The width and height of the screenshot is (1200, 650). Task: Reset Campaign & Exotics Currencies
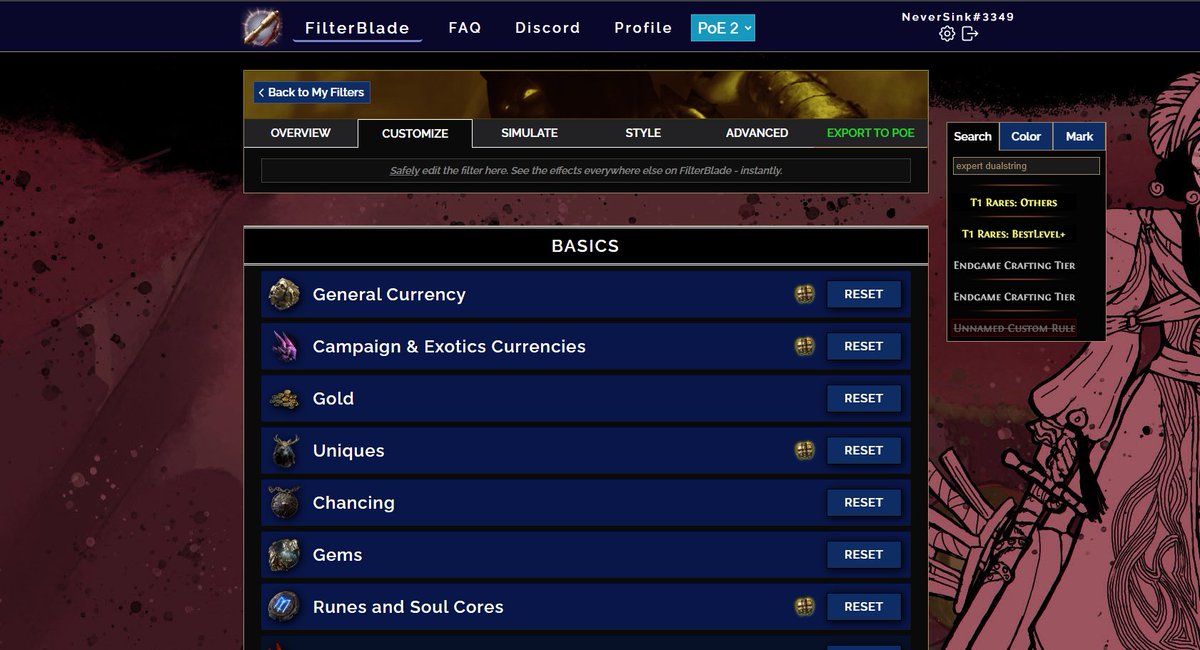click(864, 346)
